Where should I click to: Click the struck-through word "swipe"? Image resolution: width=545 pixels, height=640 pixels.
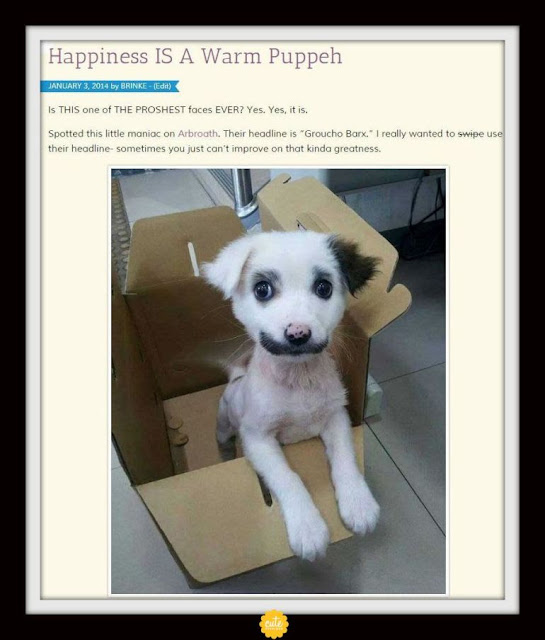[x=471, y=133]
